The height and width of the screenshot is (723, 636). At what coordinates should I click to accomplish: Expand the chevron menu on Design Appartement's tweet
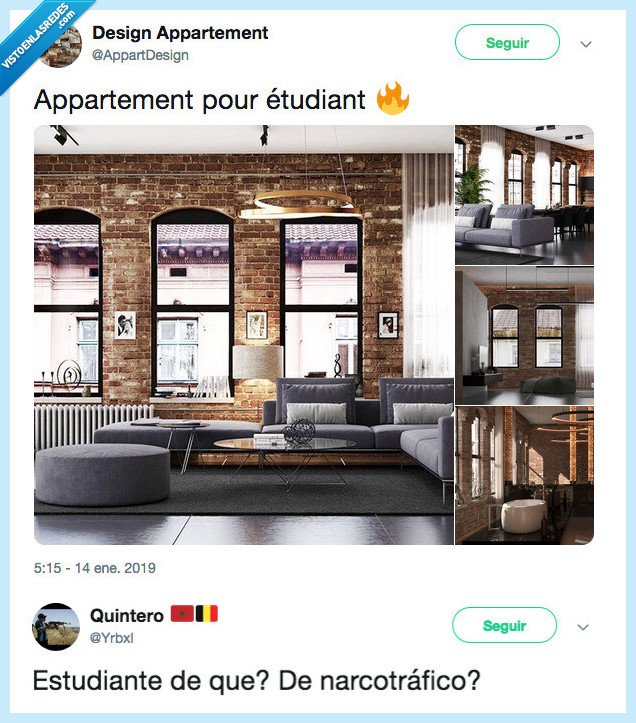(586, 44)
